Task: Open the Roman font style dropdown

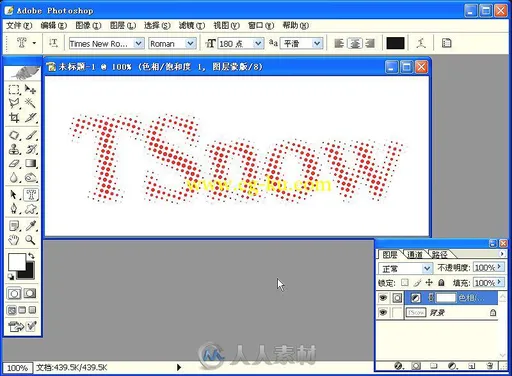Action: 190,43
